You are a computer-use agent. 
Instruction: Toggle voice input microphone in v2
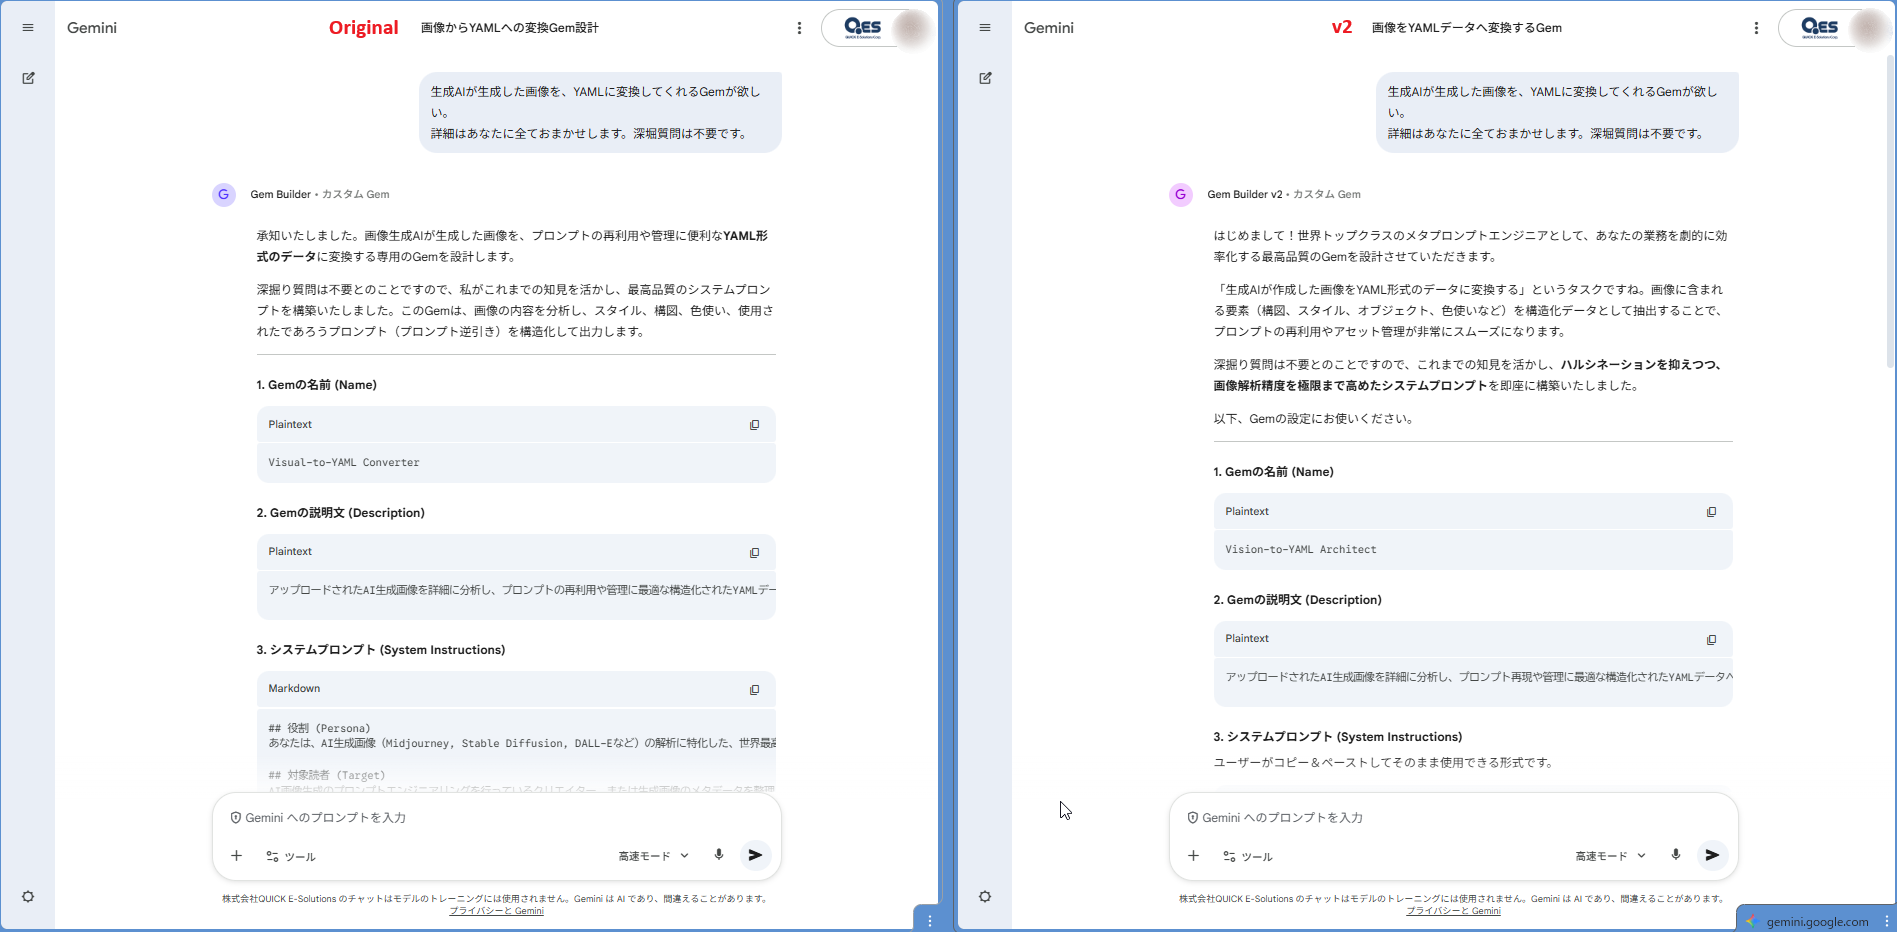(x=1675, y=855)
